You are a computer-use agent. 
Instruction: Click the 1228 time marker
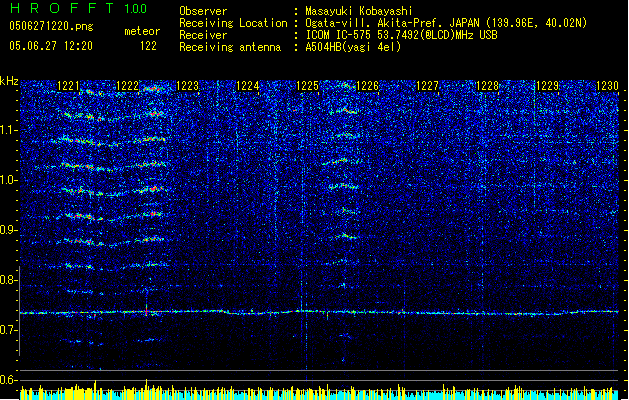tap(487, 85)
